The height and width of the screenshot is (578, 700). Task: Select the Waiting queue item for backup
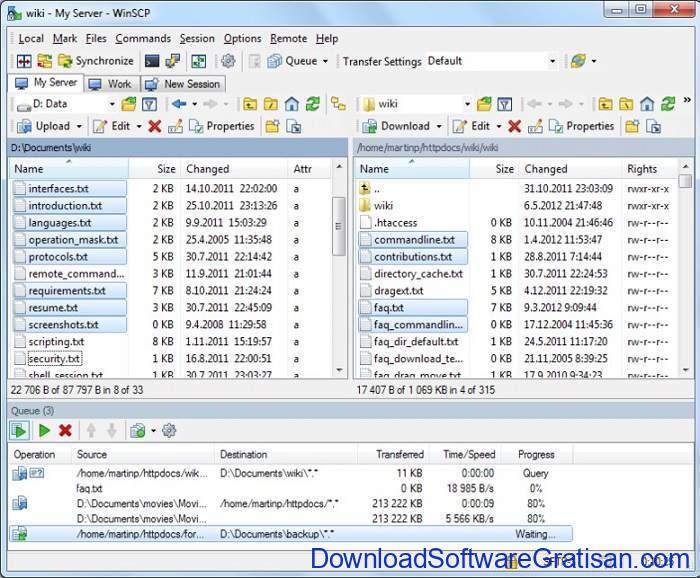coord(291,534)
